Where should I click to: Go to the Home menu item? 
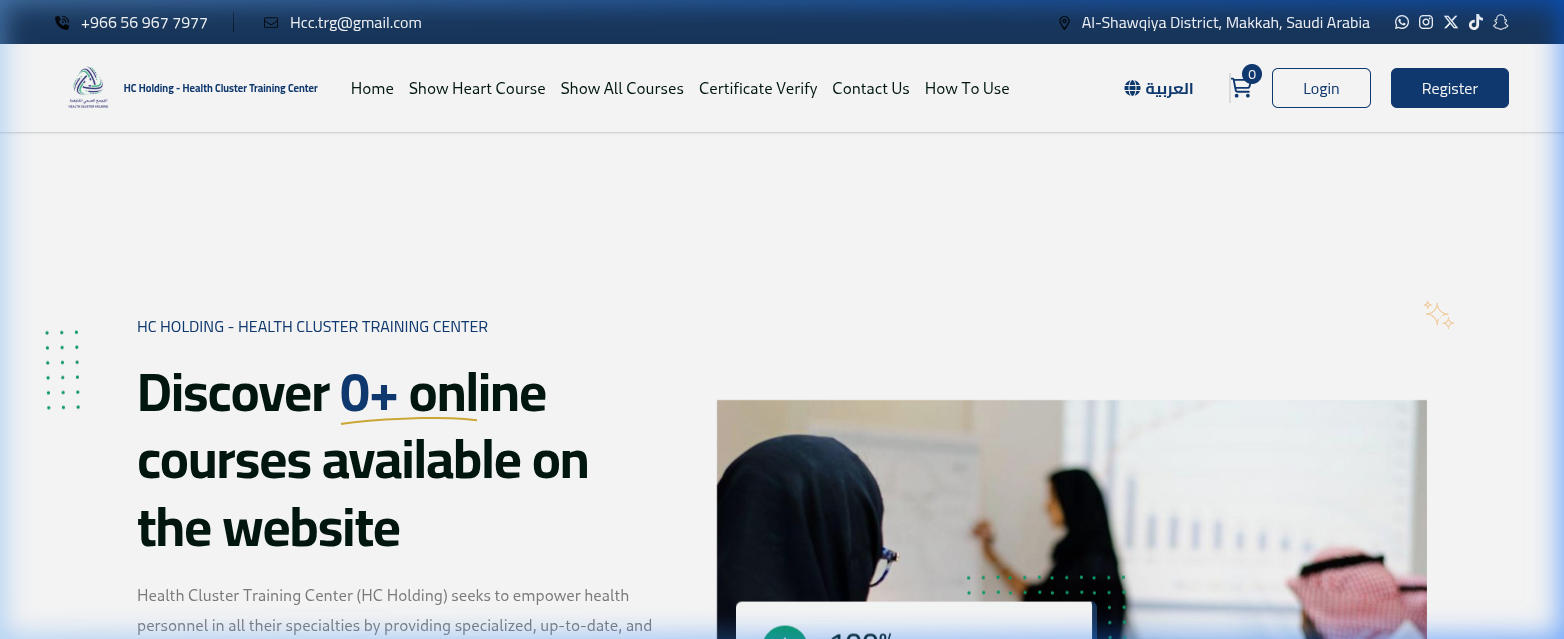(x=372, y=88)
